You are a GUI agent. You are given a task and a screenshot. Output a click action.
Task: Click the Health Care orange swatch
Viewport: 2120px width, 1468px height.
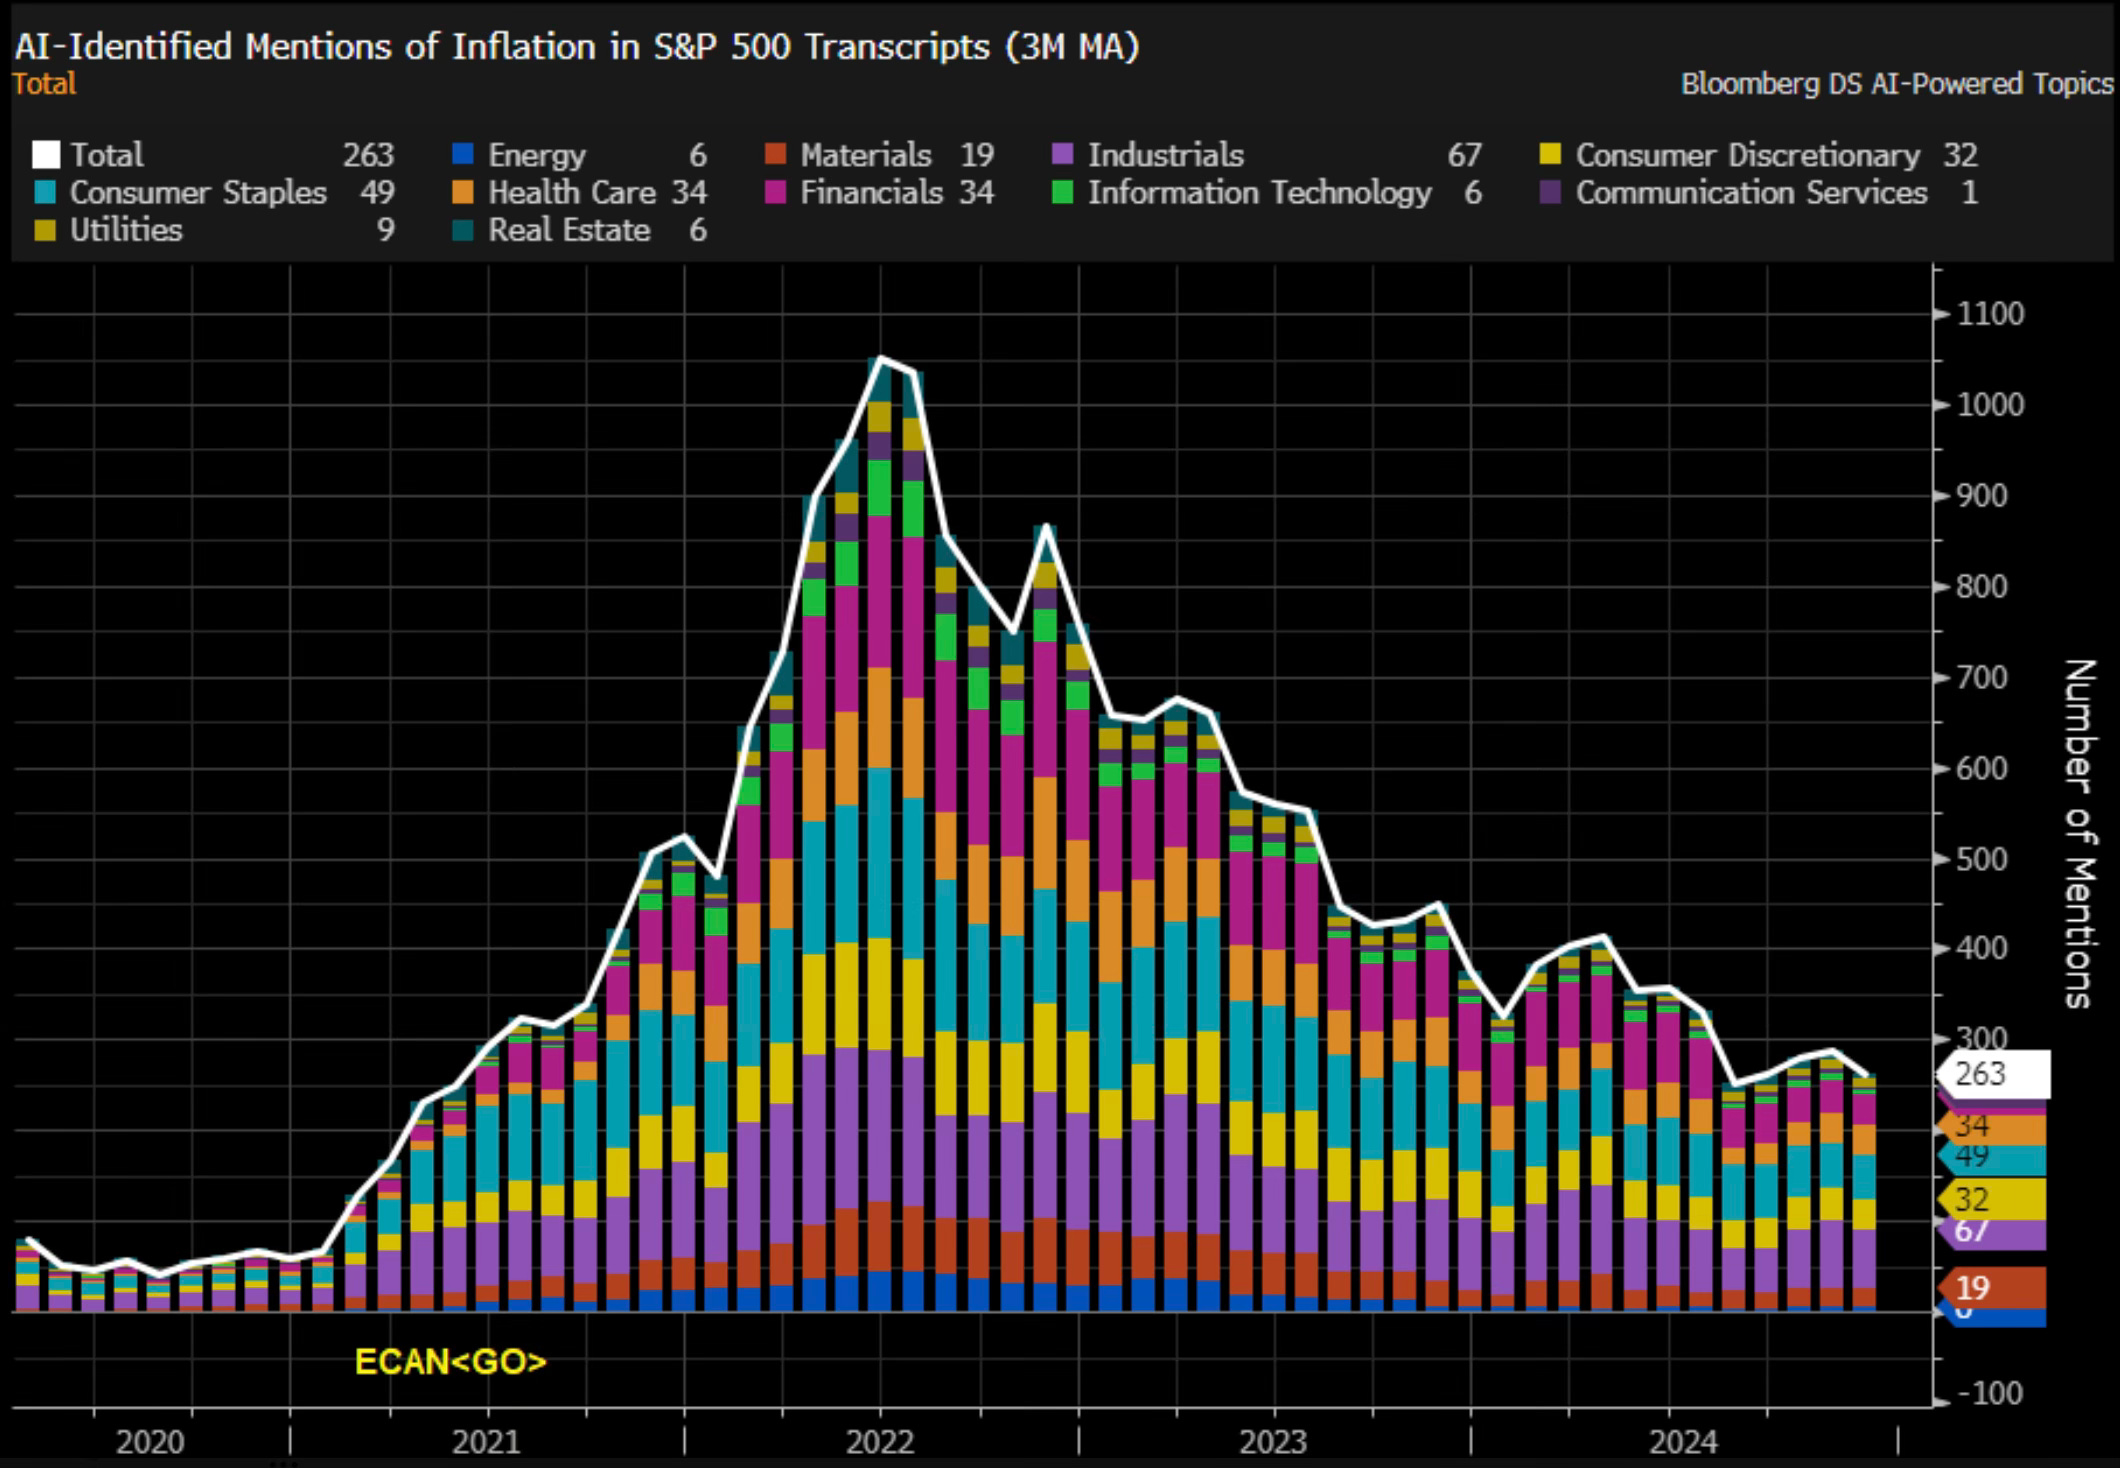[x=463, y=192]
